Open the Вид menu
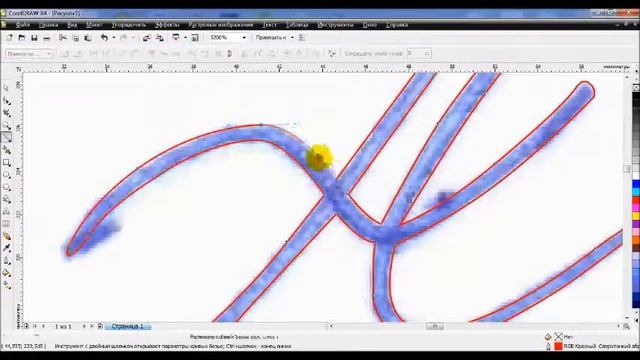The height and width of the screenshot is (360, 640). pyautogui.click(x=72, y=25)
